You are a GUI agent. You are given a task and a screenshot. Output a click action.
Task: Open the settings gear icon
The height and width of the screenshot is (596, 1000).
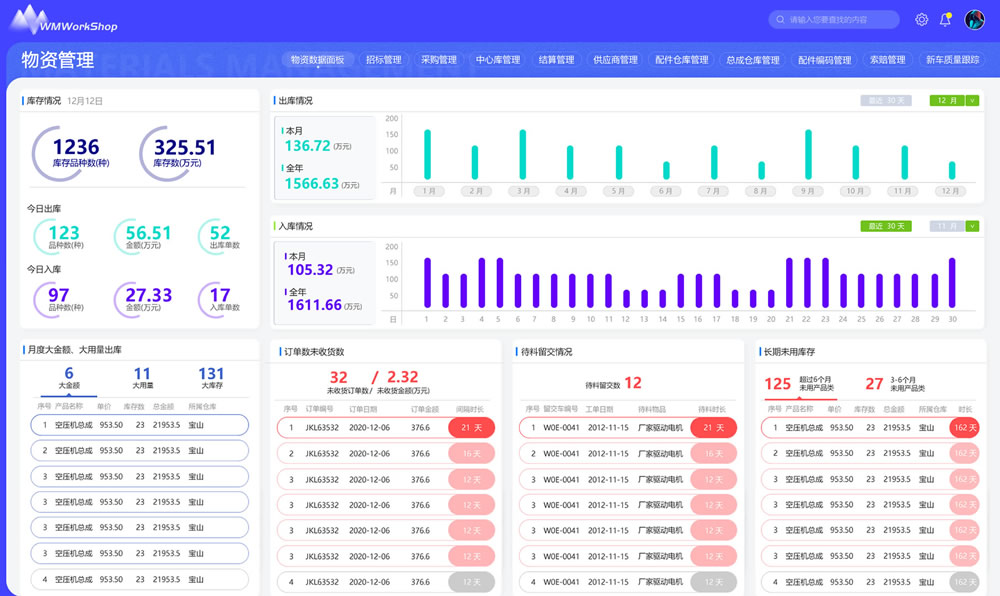pos(922,19)
